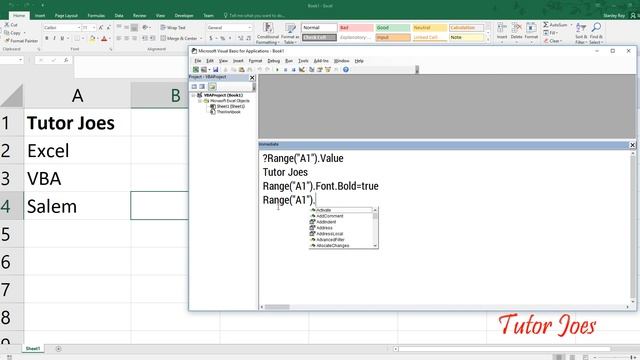Click Run Sub play icon in VBA toolbar
Screen dimensions: 640x360
277,70
